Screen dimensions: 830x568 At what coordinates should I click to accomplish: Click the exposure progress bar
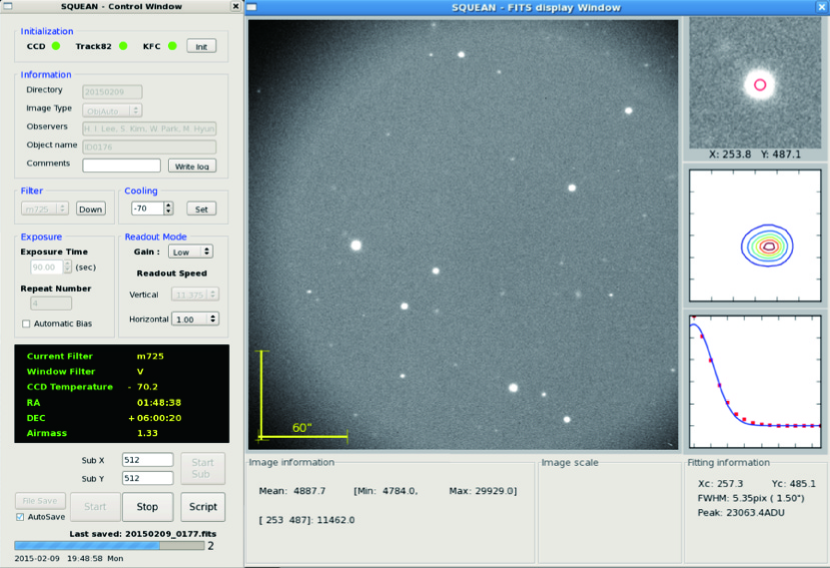[x=108, y=546]
